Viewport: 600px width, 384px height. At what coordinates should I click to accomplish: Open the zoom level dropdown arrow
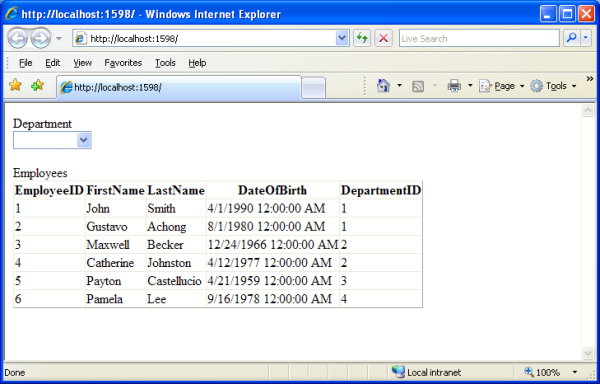(574, 372)
